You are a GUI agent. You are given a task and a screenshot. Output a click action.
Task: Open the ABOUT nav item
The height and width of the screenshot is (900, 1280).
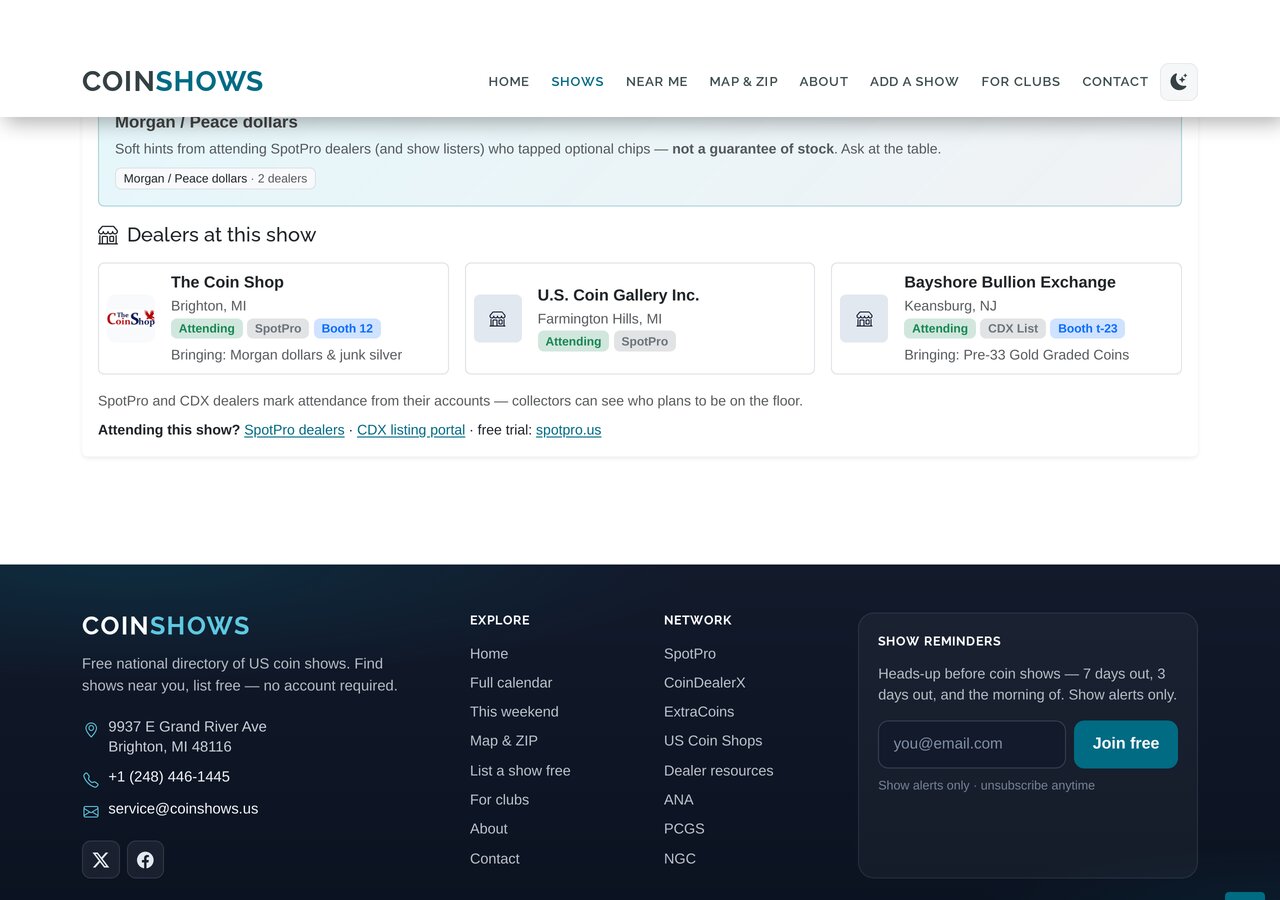click(824, 82)
